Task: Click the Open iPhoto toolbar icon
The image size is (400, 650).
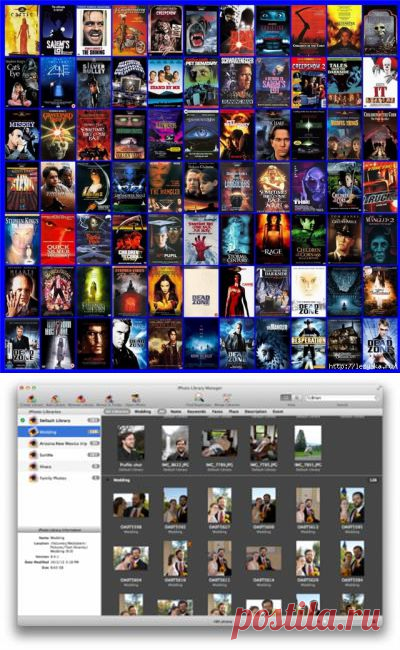Action: [135, 398]
